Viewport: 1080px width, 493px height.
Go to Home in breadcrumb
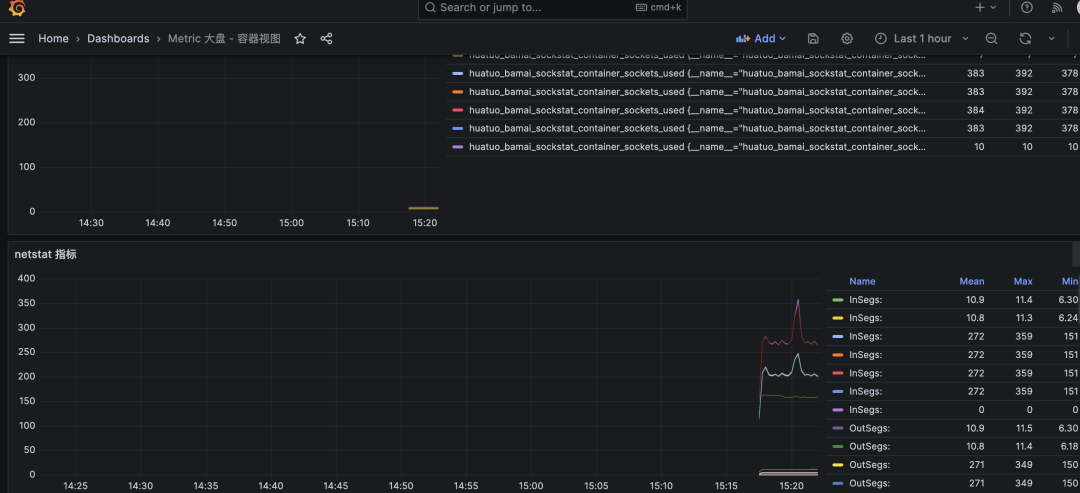[x=53, y=38]
